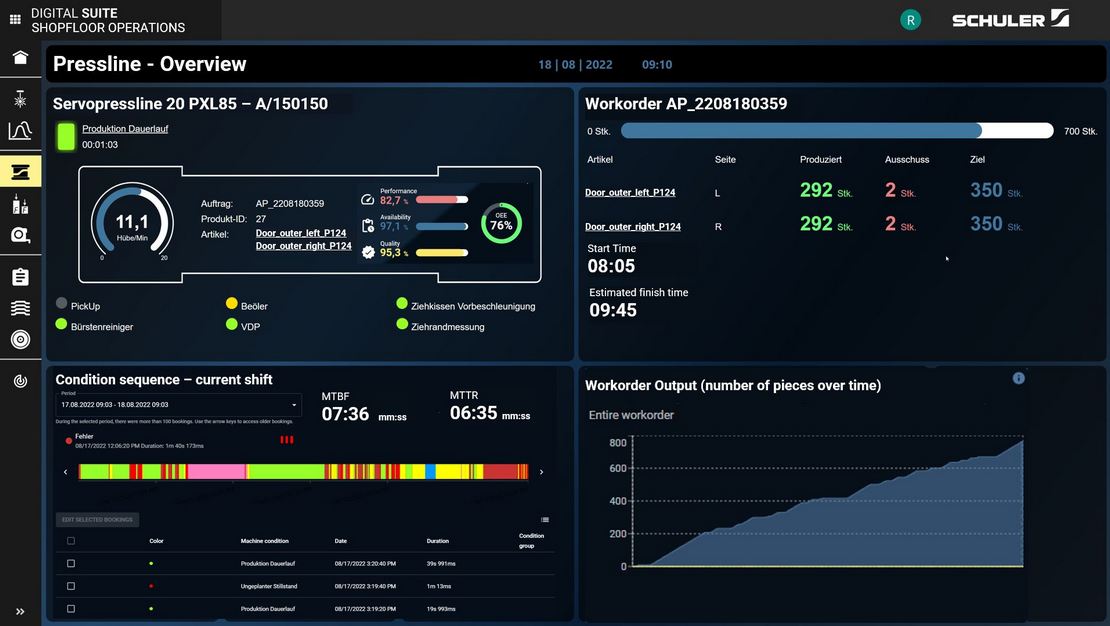Click the Color column header
1110x626 pixels.
point(156,541)
